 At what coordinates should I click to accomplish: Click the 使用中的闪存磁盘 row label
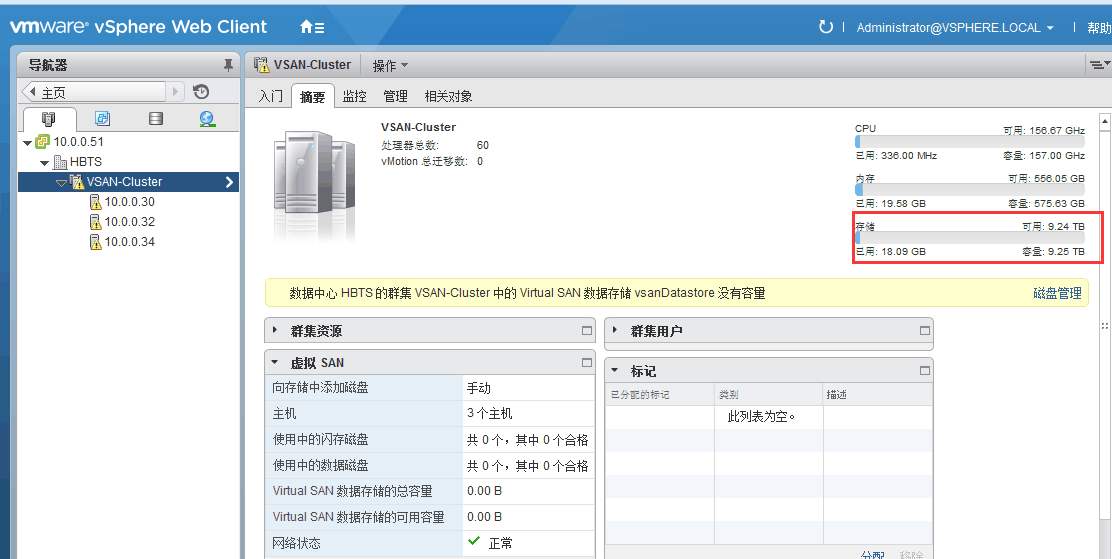321,440
